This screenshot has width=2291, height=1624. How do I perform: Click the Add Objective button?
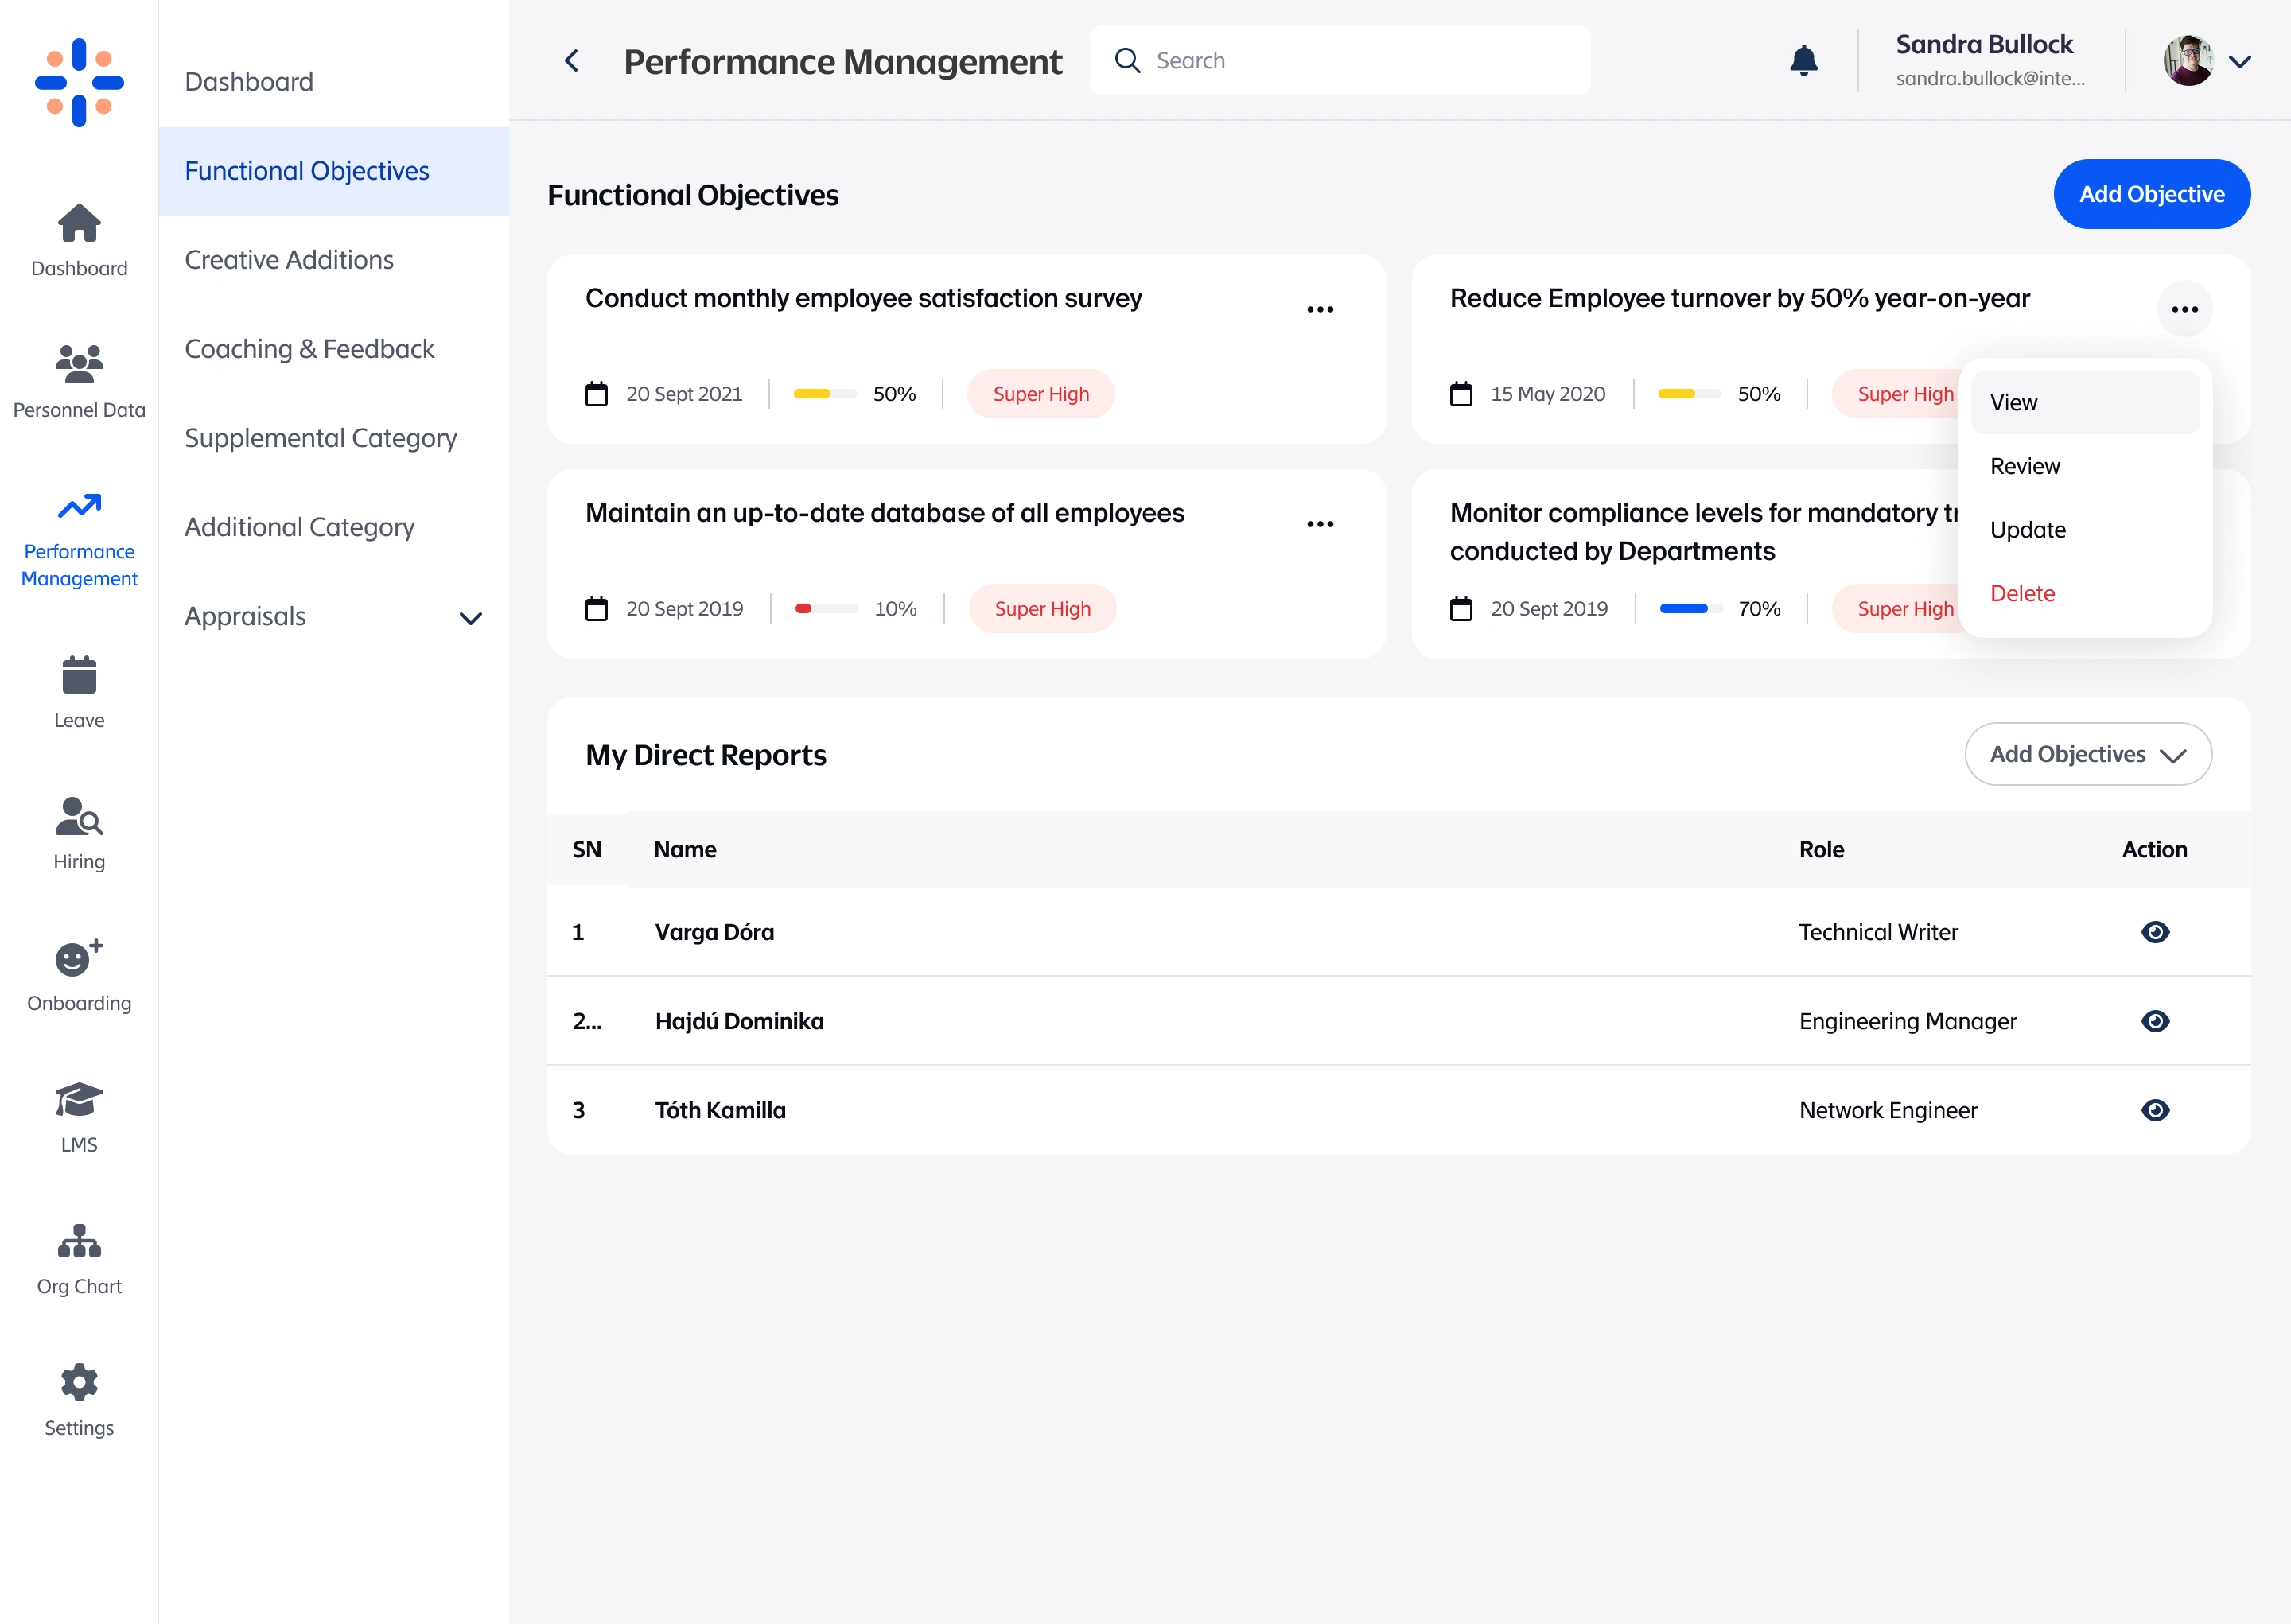coord(2151,194)
